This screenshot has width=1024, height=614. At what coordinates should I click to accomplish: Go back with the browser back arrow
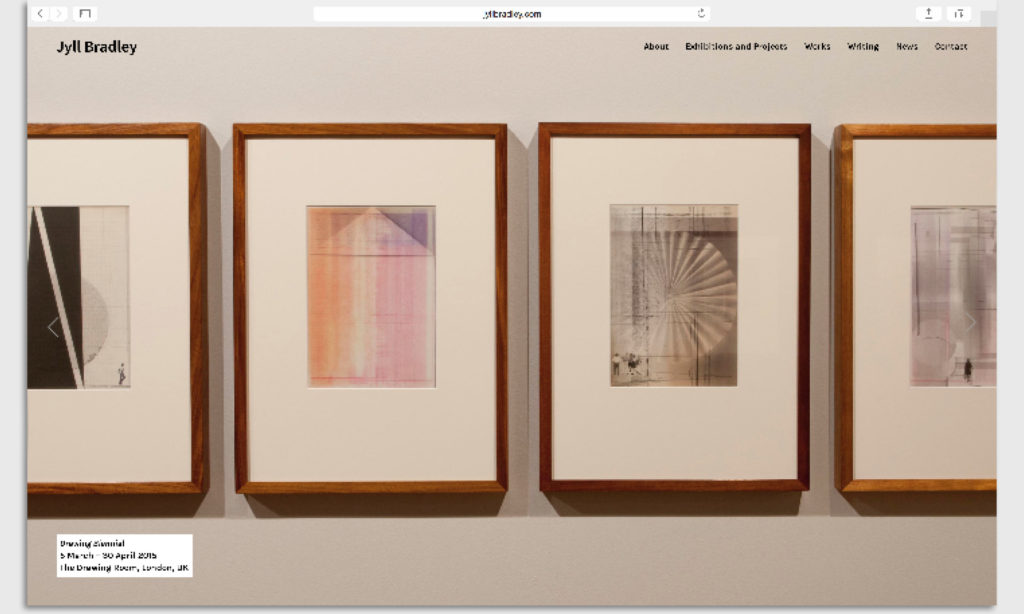point(40,14)
